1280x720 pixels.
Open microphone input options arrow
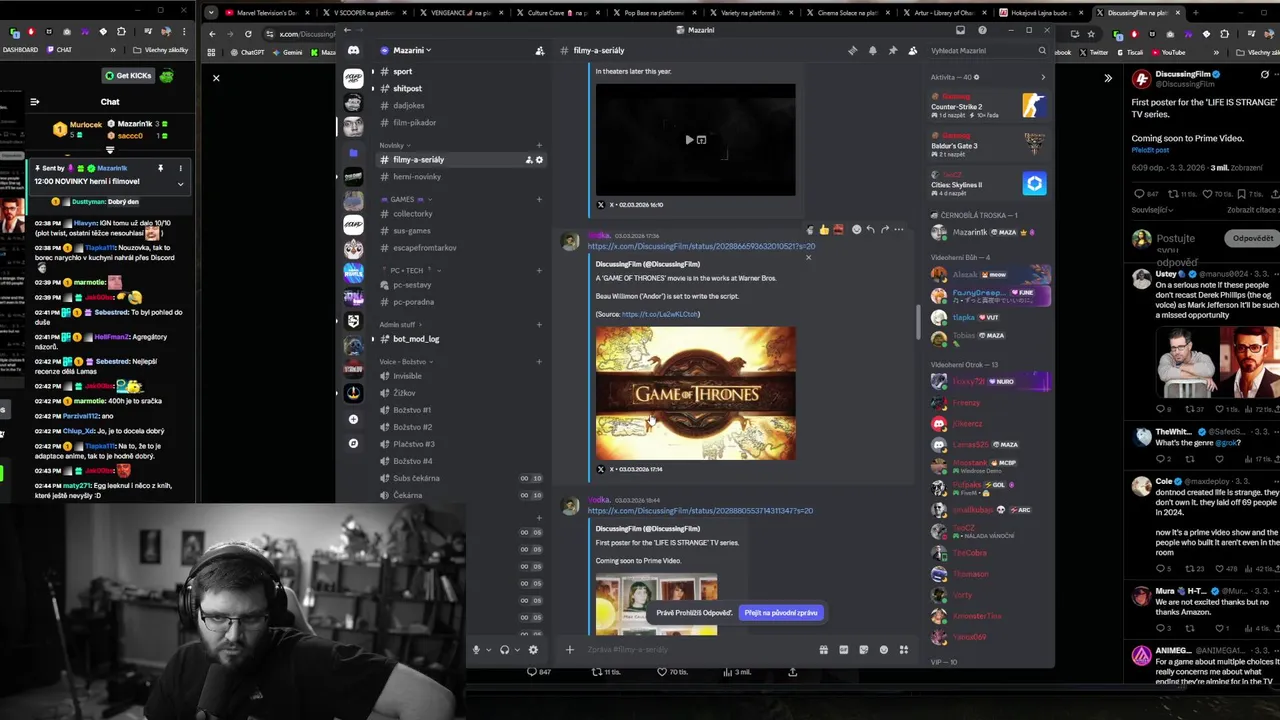[488, 650]
